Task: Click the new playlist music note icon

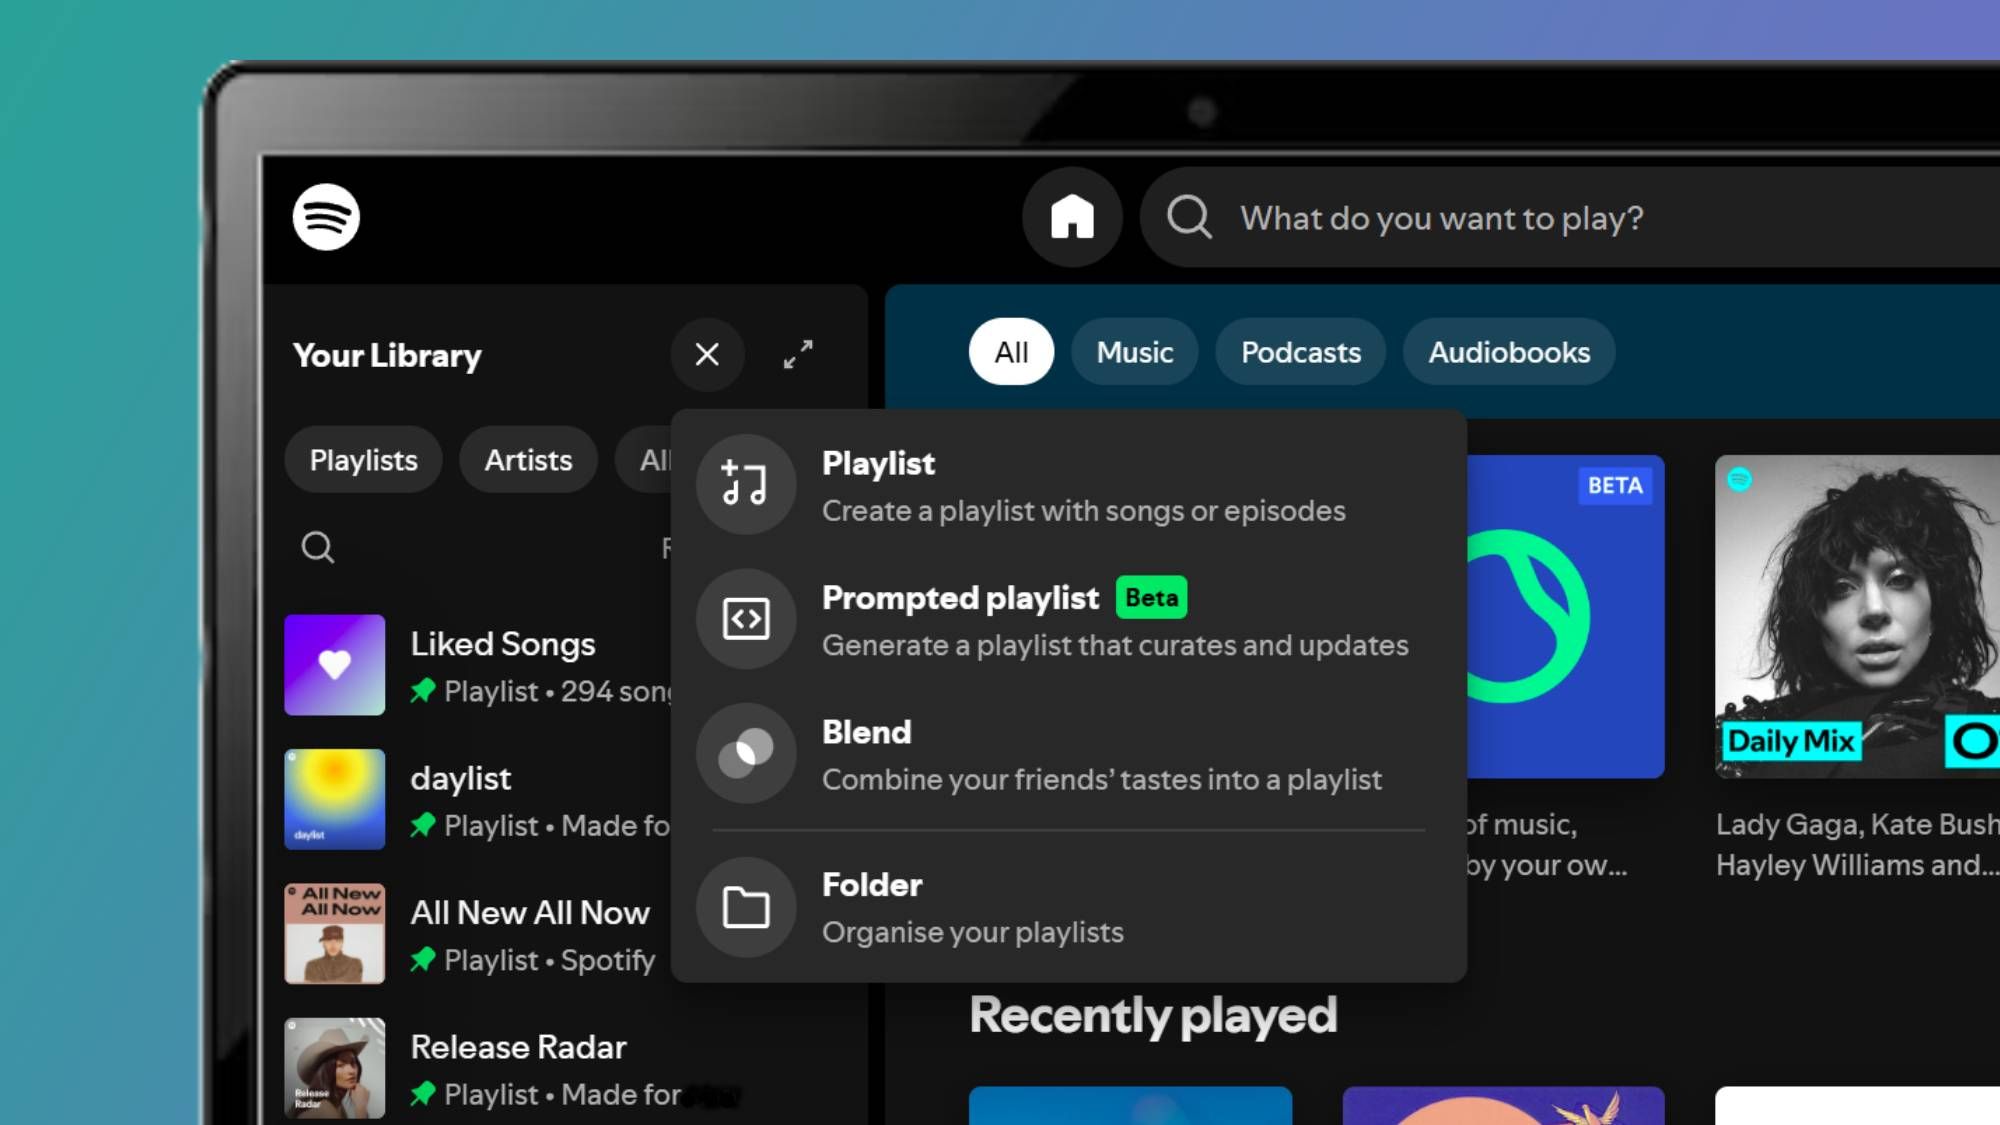Action: tap(745, 485)
